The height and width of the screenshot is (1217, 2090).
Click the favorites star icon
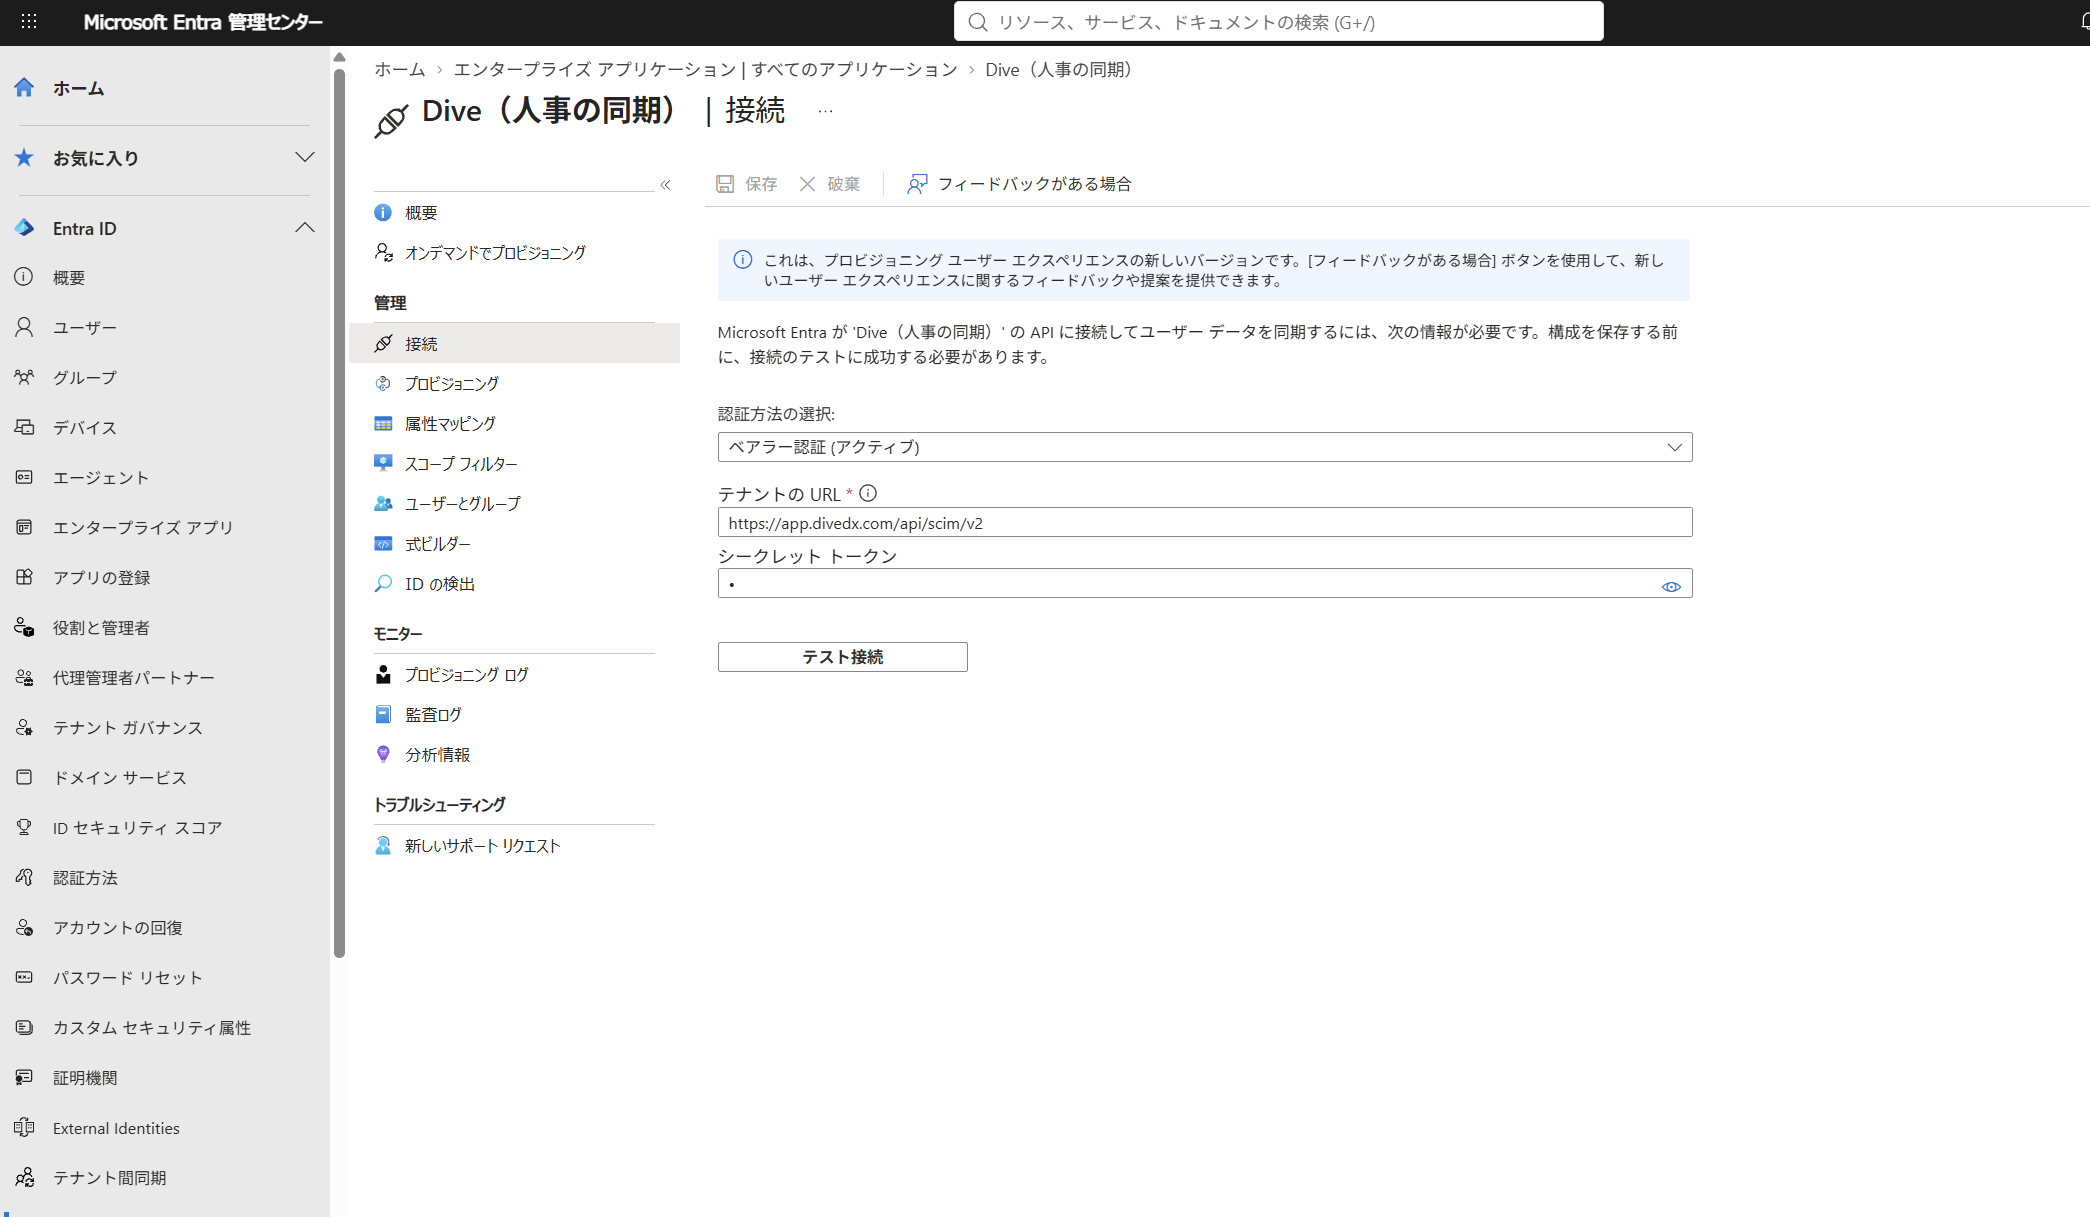(x=25, y=158)
